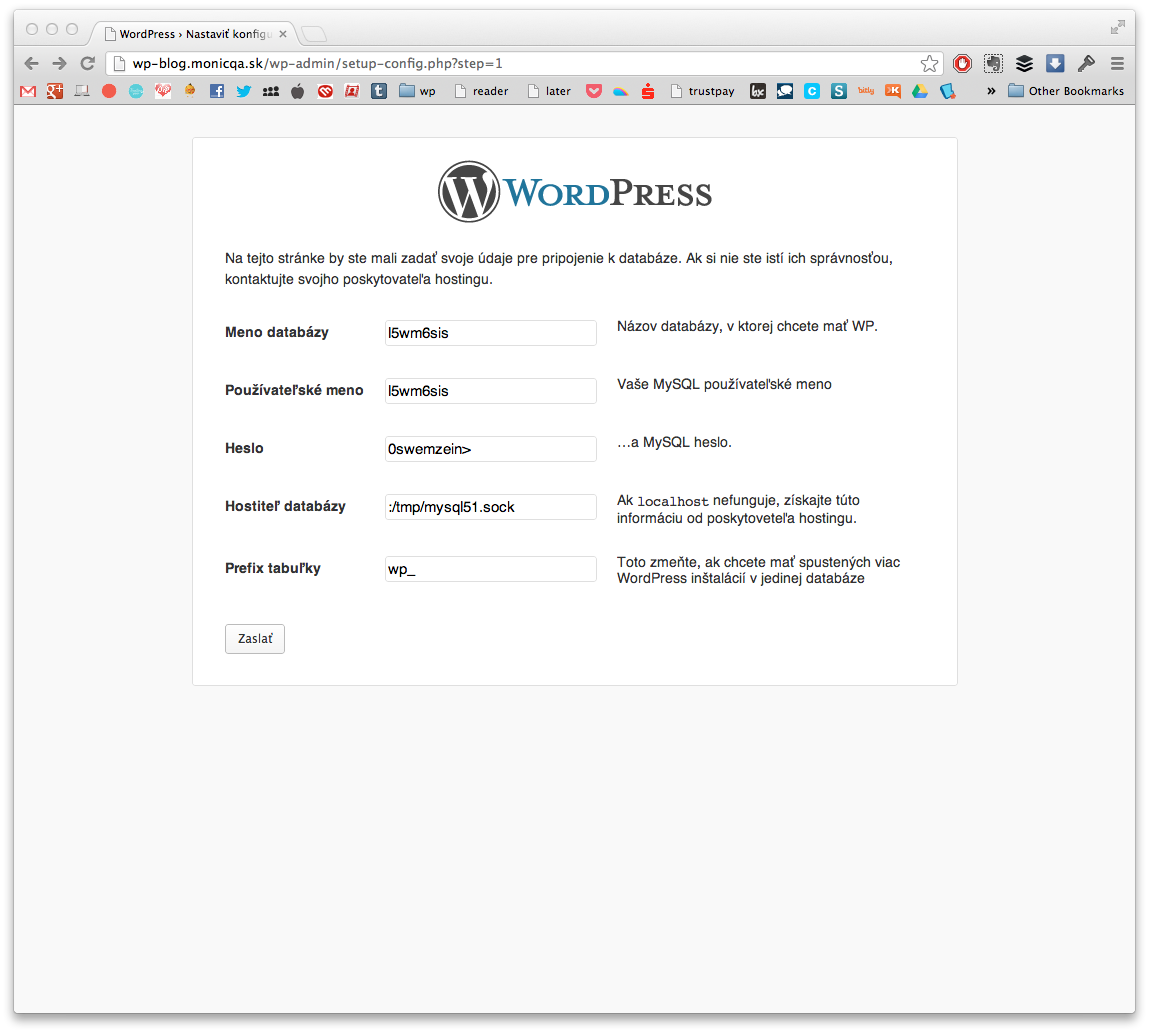This screenshot has width=1149, height=1033.
Task: Open the Facebook bookmark
Action: [216, 91]
